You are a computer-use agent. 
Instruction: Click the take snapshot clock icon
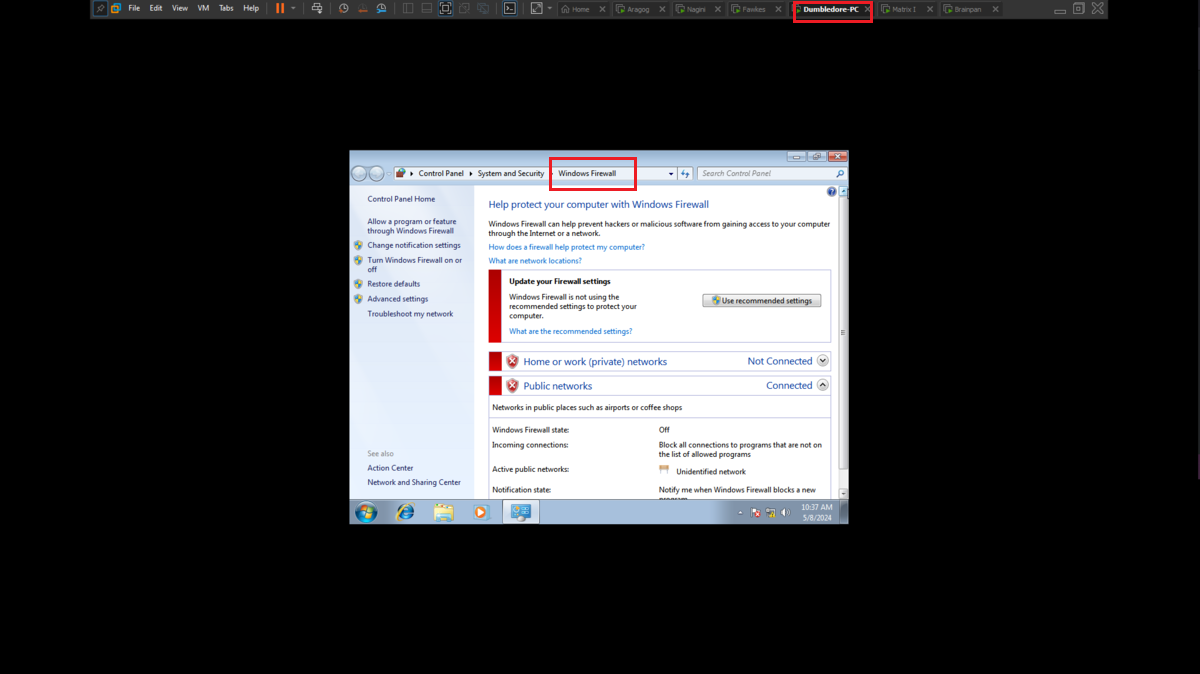point(344,8)
